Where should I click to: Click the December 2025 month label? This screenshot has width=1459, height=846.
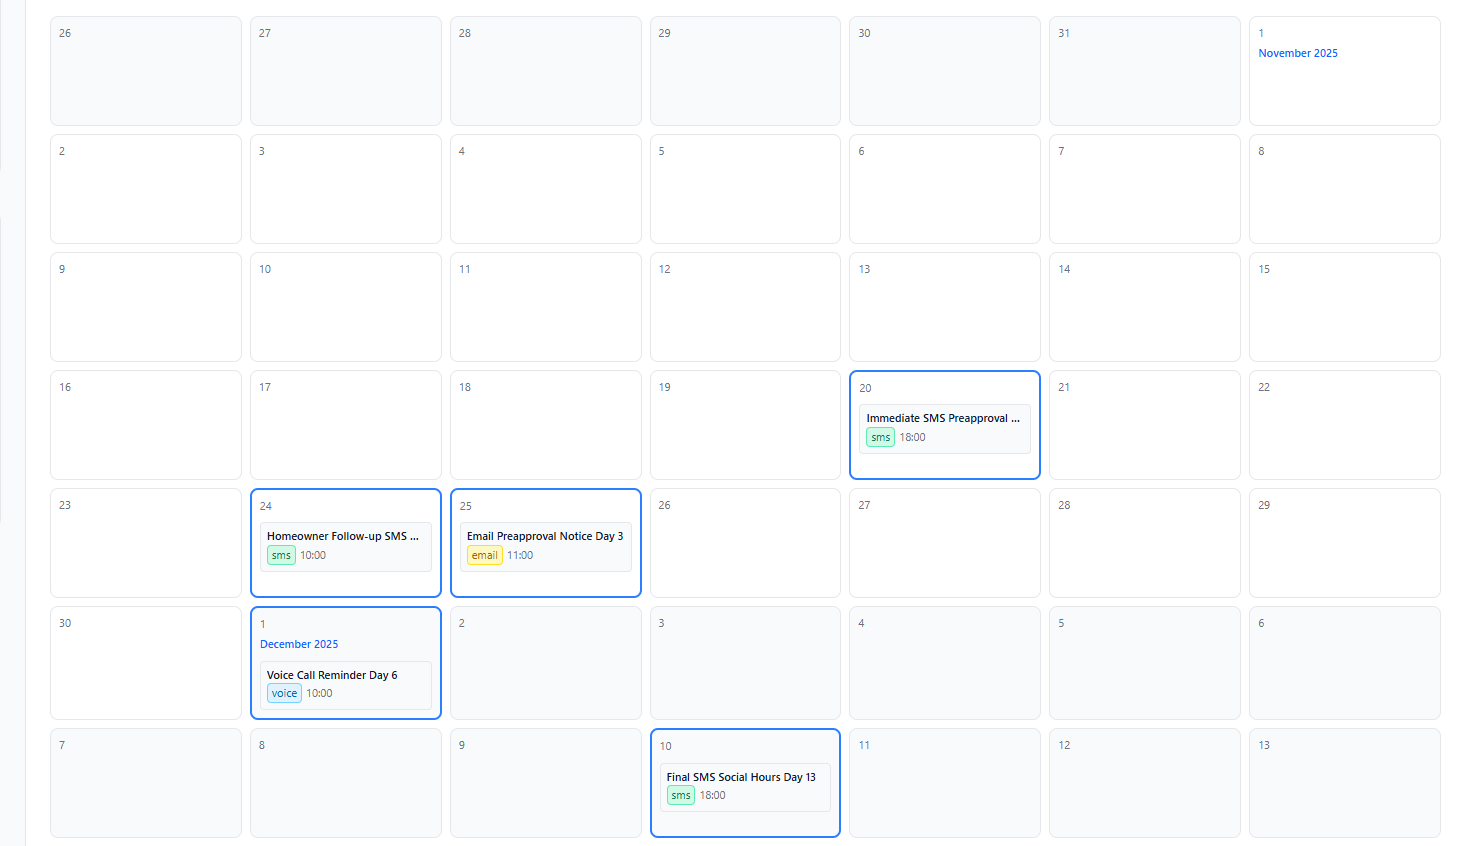pyautogui.click(x=299, y=645)
